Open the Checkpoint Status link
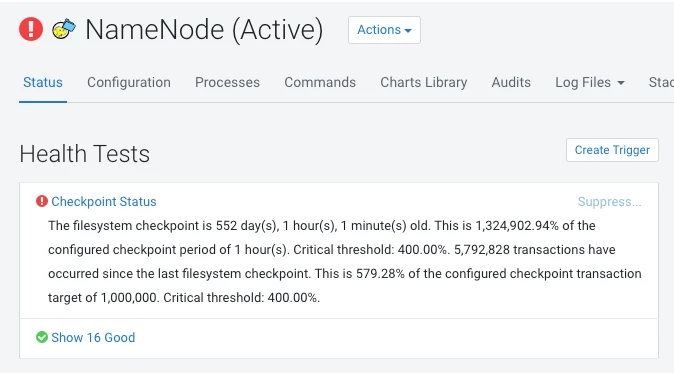This screenshot has height=373, width=674. tap(104, 202)
